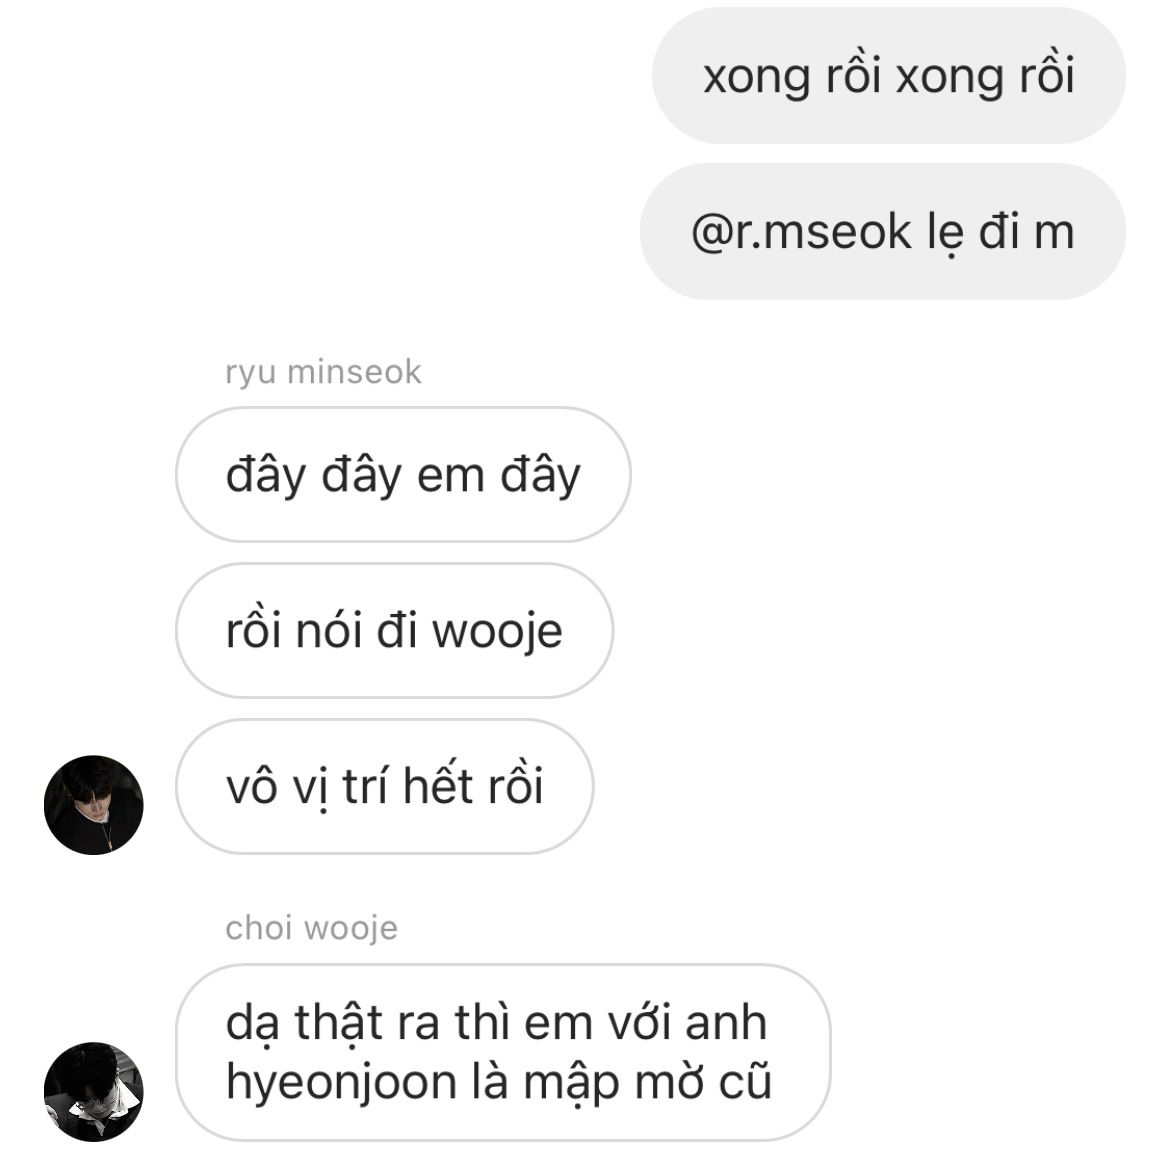Open ryu minseok's profile picture

(x=93, y=805)
